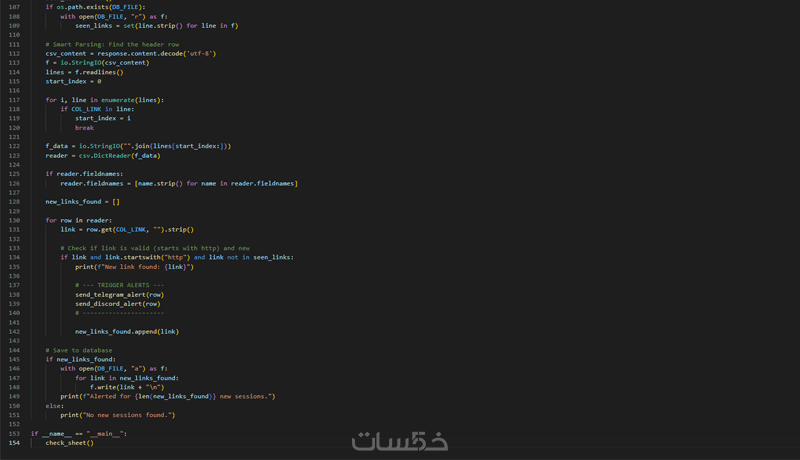Image resolution: width=800 pixels, height=460 pixels.
Task: Click the 'reader = csv.DictReader(f_data)' line
Action: [103, 156]
